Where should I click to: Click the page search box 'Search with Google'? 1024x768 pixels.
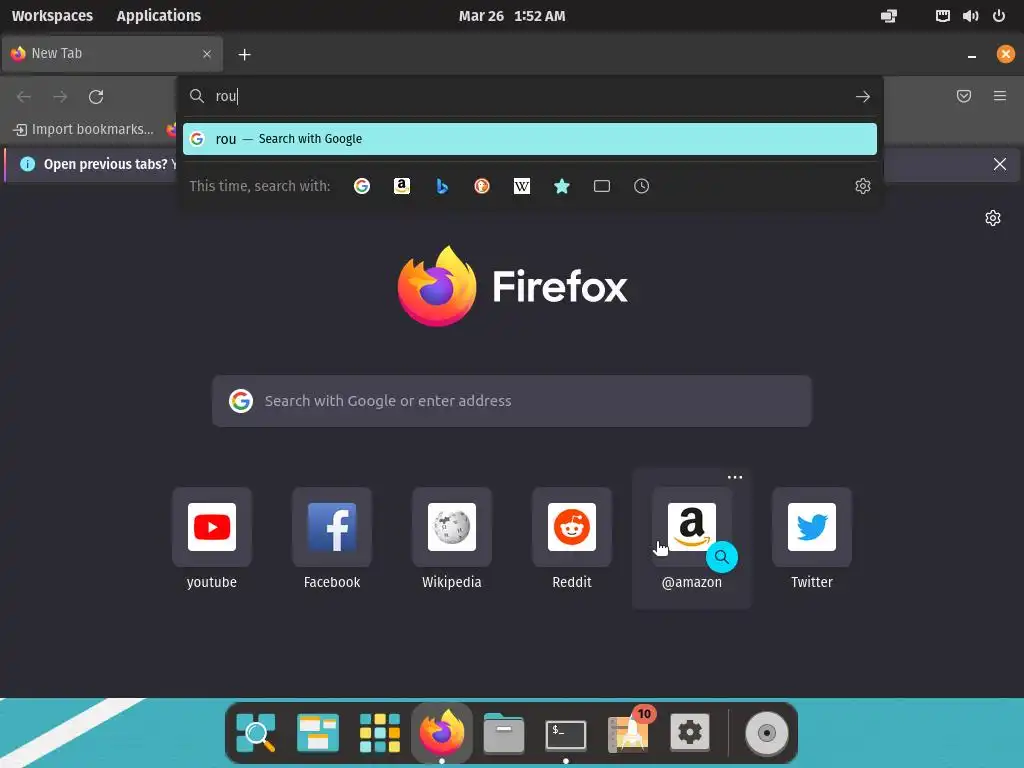pyautogui.click(x=512, y=401)
